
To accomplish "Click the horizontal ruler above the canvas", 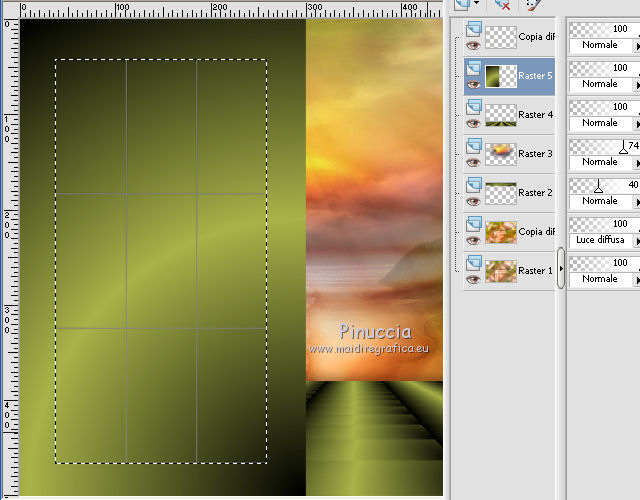I will tap(231, 10).
